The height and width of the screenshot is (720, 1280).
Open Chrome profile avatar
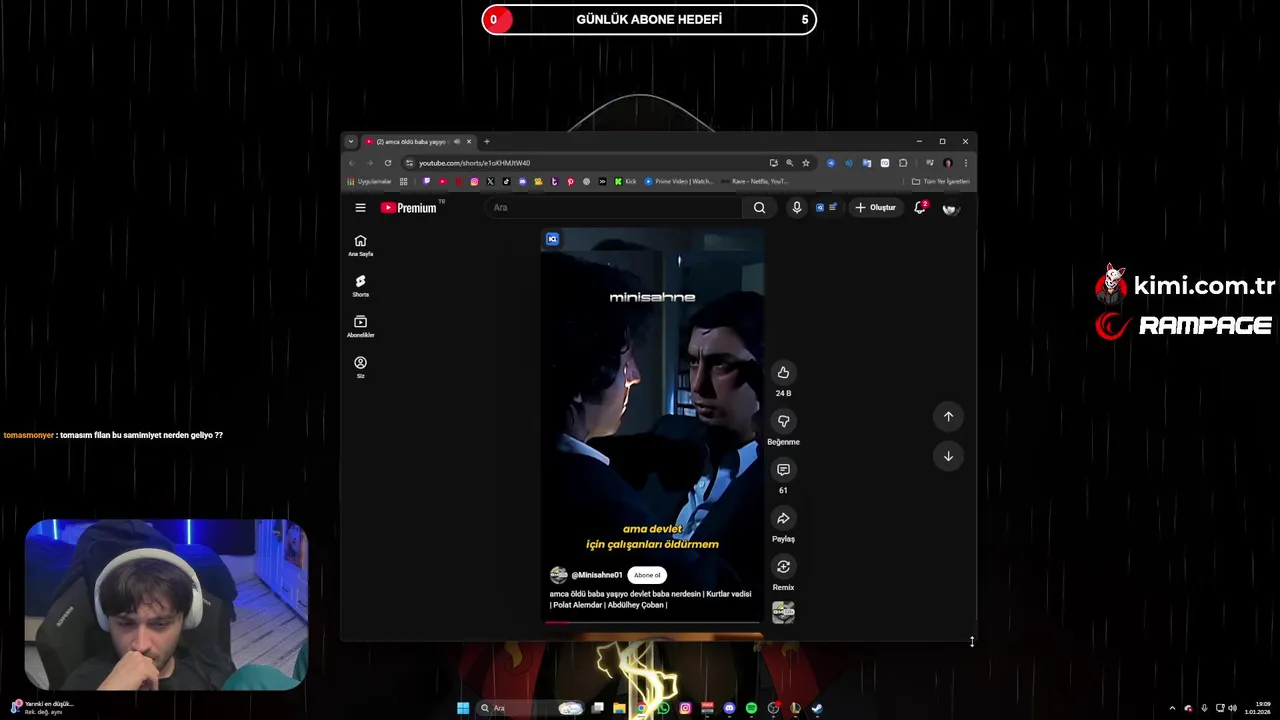coord(948,163)
